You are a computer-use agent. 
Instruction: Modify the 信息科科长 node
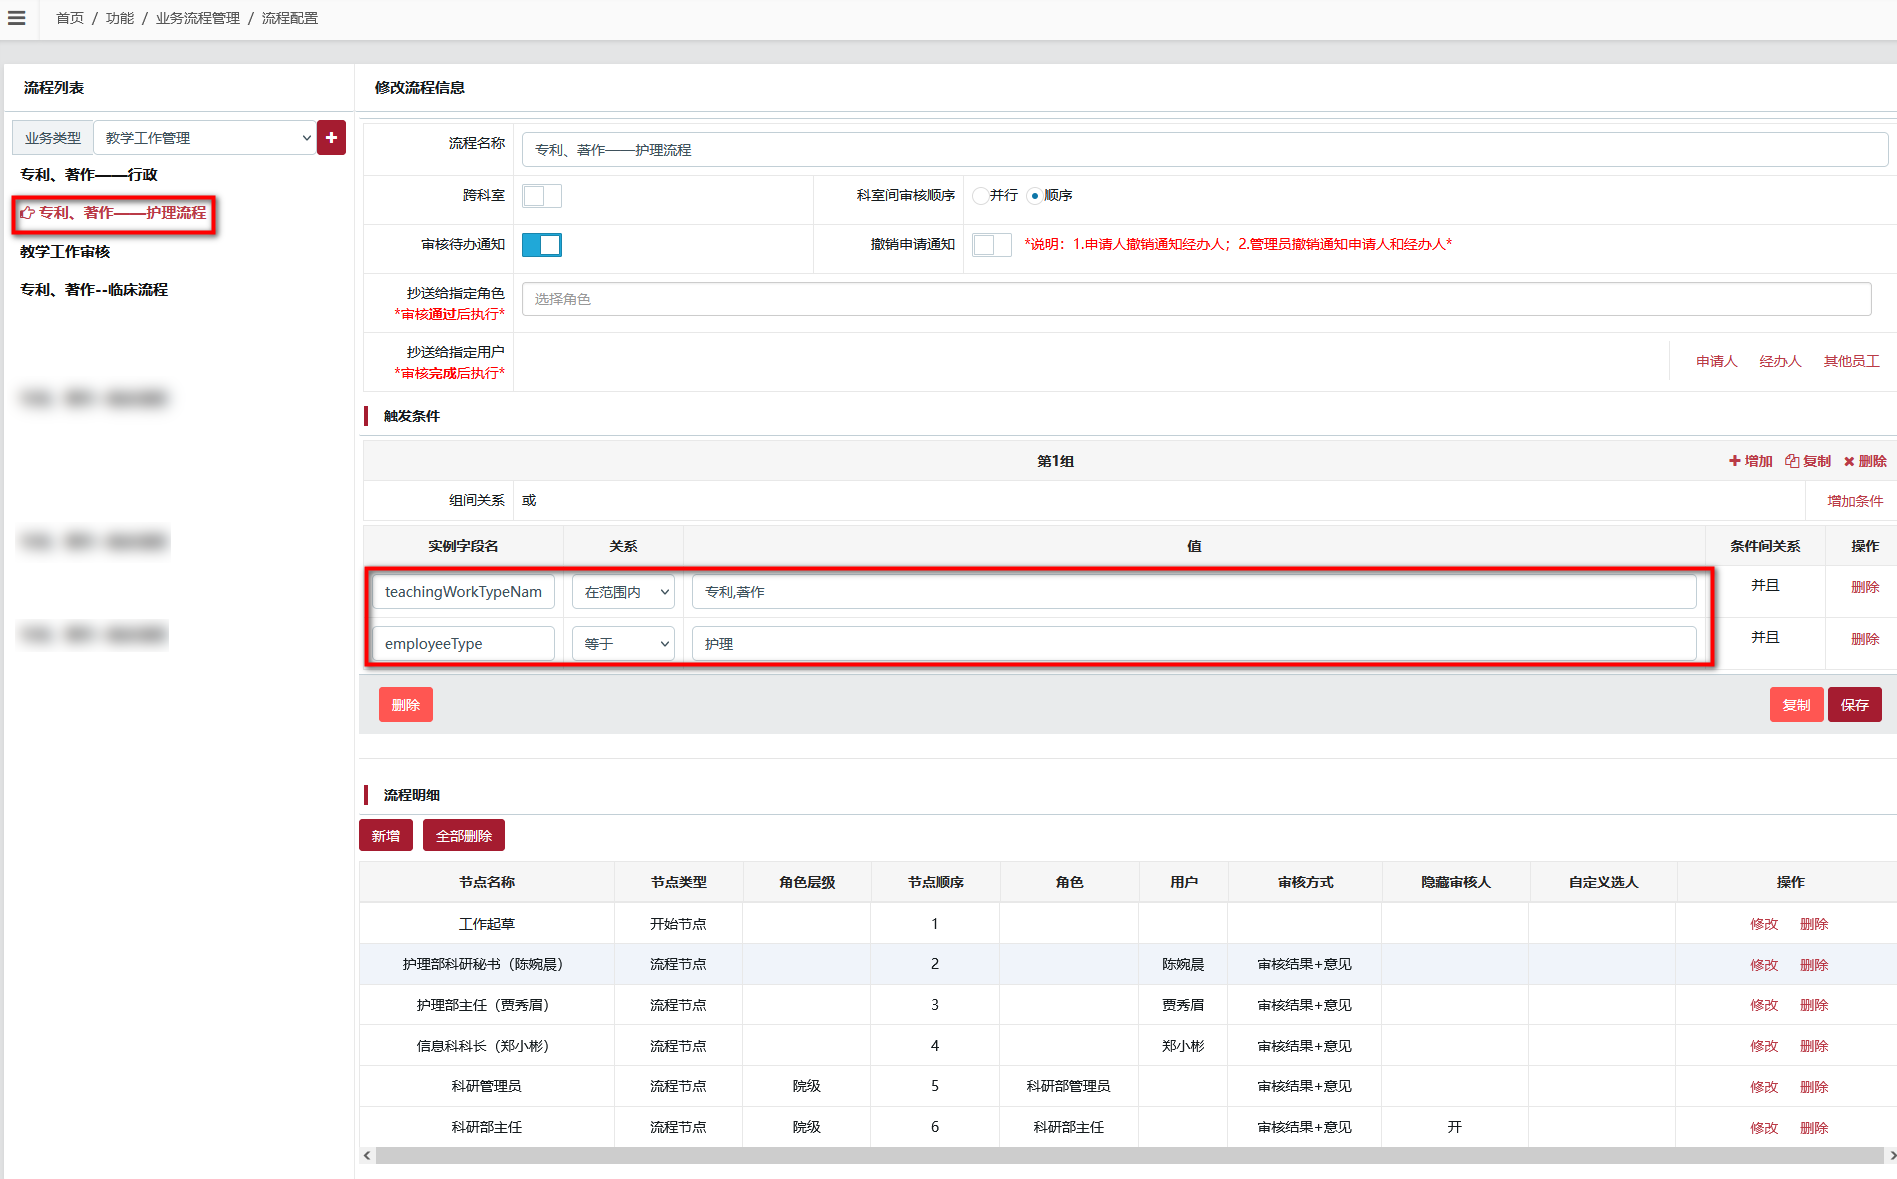pos(1764,1046)
